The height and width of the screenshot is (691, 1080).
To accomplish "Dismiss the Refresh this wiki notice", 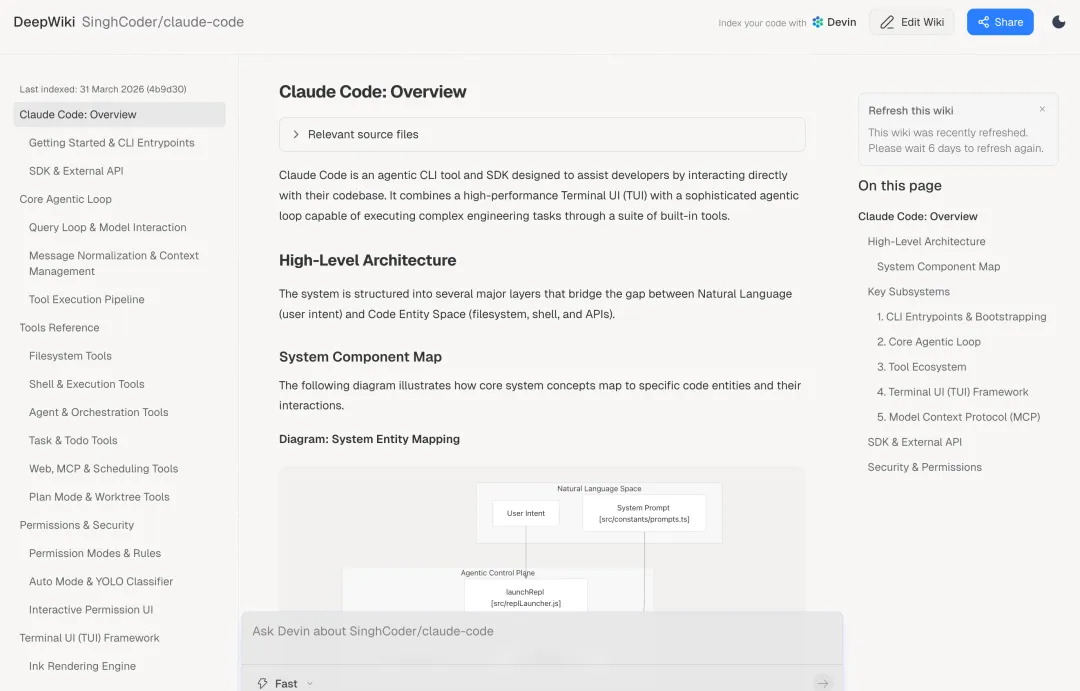I will (1042, 110).
